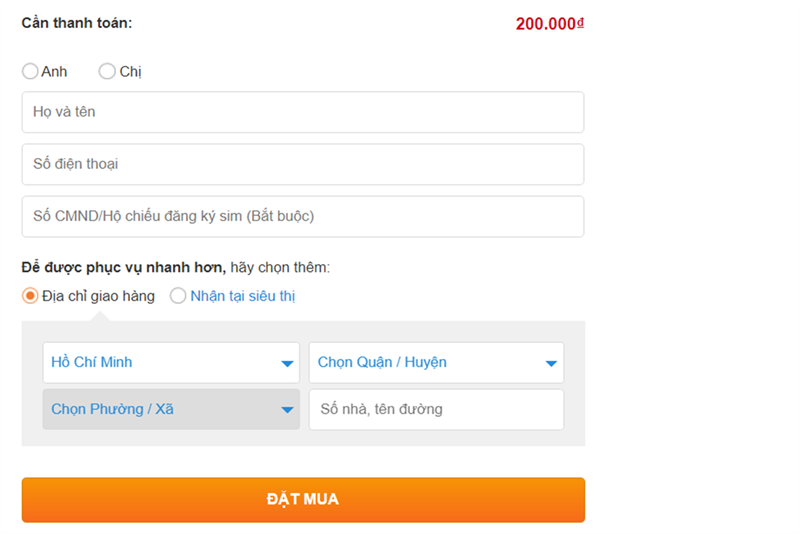Click the triangle pointer above the address panel
Viewport: 800px width, 534px height.
pyautogui.click(x=99, y=316)
